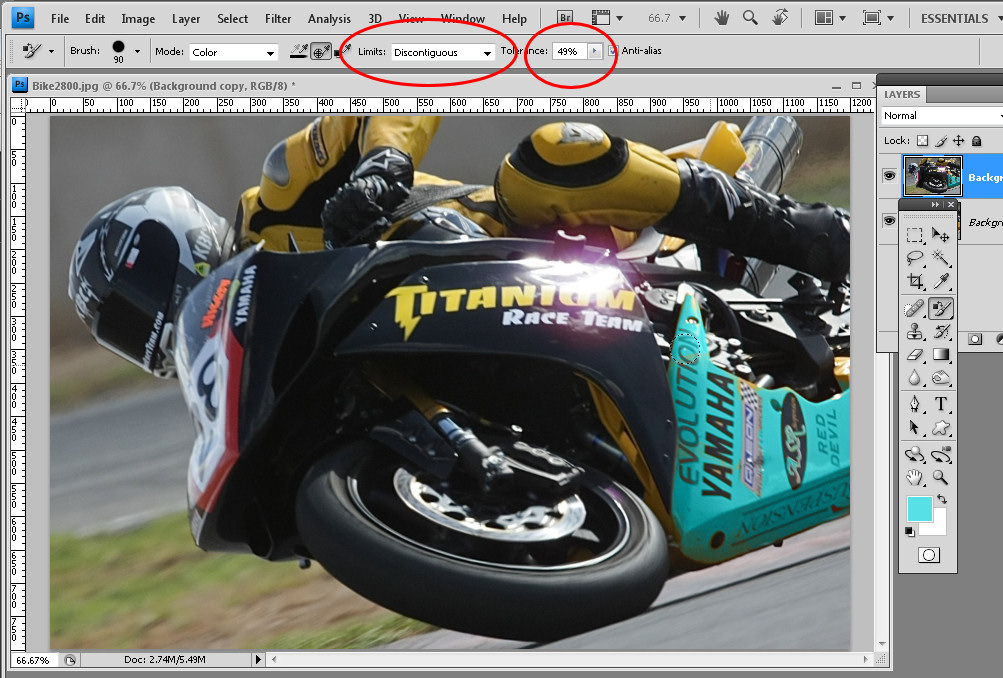Open the Brush picker dropdown arrow
Viewport: 1003px width, 678px height.
(x=137, y=51)
